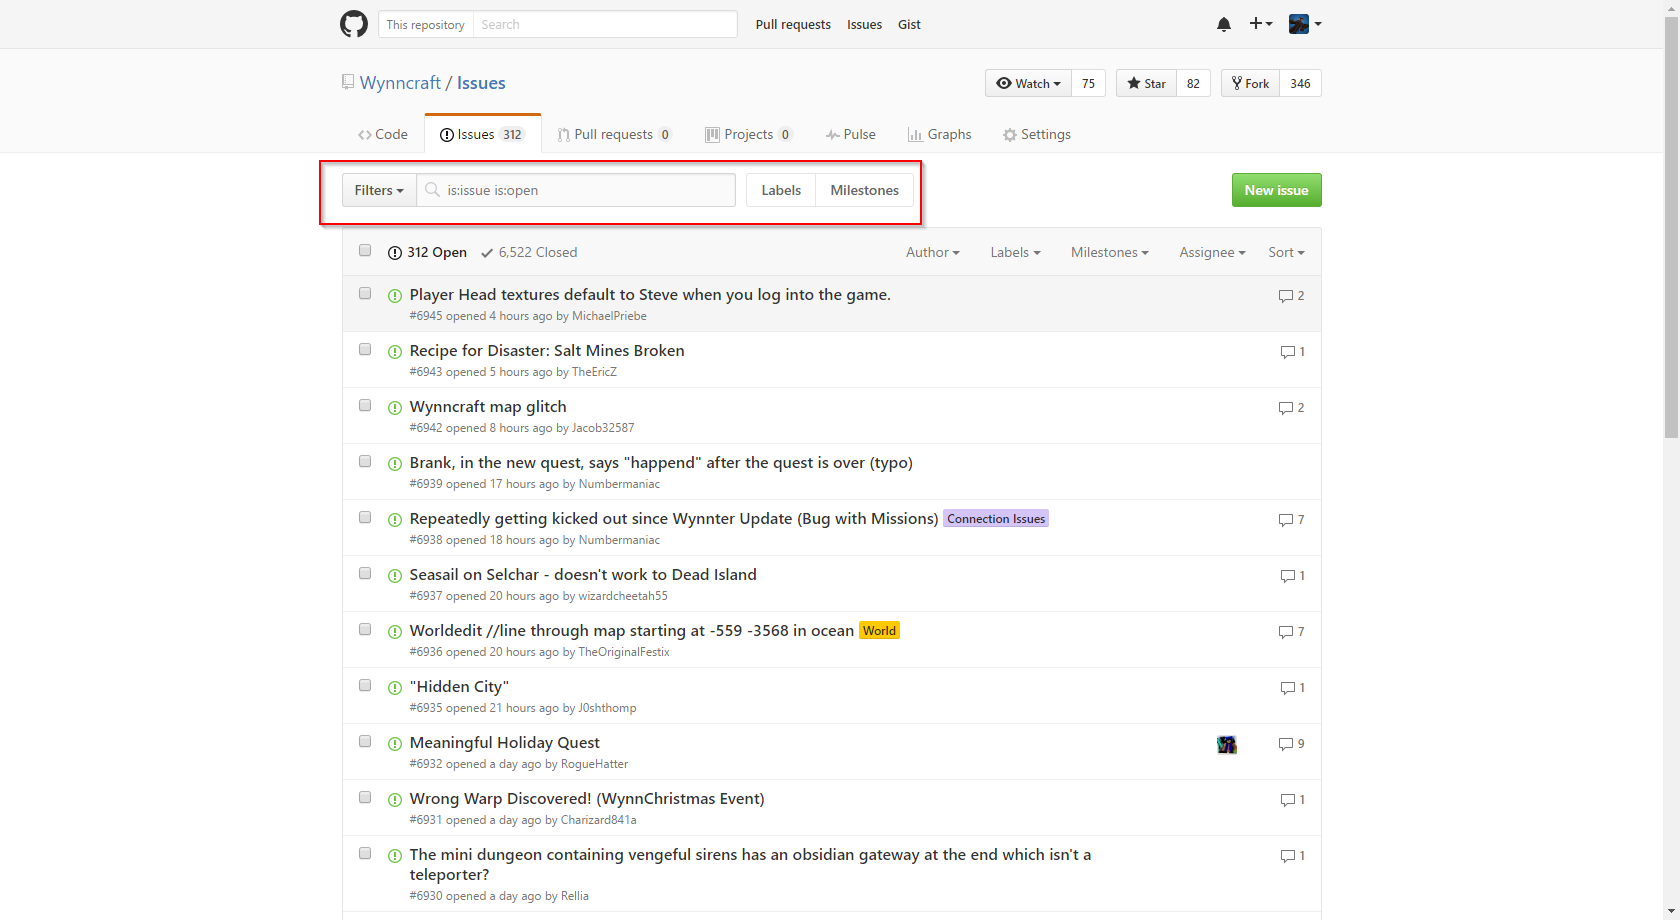The height and width of the screenshot is (920, 1680).
Task: Check the Worldedit //line issue checkbox
Action: (x=365, y=629)
